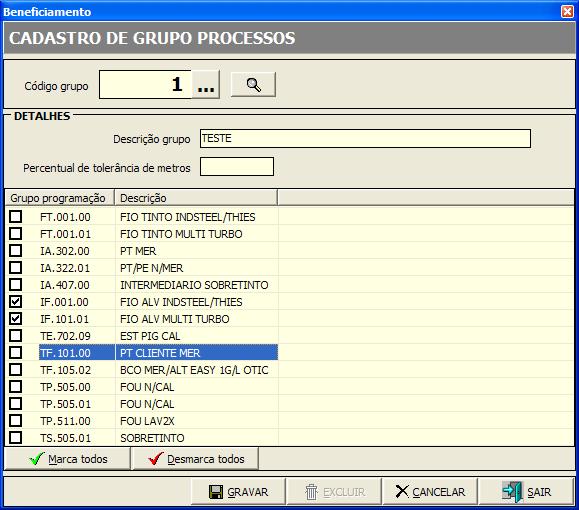Click the magnifying glass search button
579x510 pixels.
coord(253,85)
